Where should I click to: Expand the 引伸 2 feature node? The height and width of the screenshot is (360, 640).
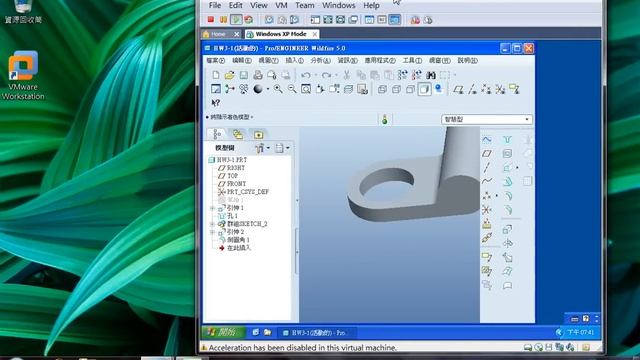point(212,232)
